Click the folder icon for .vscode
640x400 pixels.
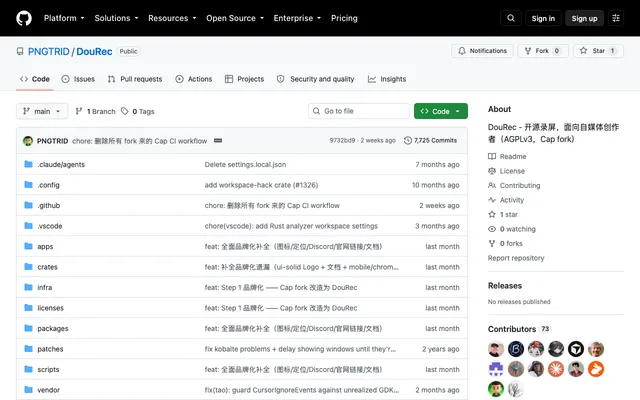tap(28, 225)
